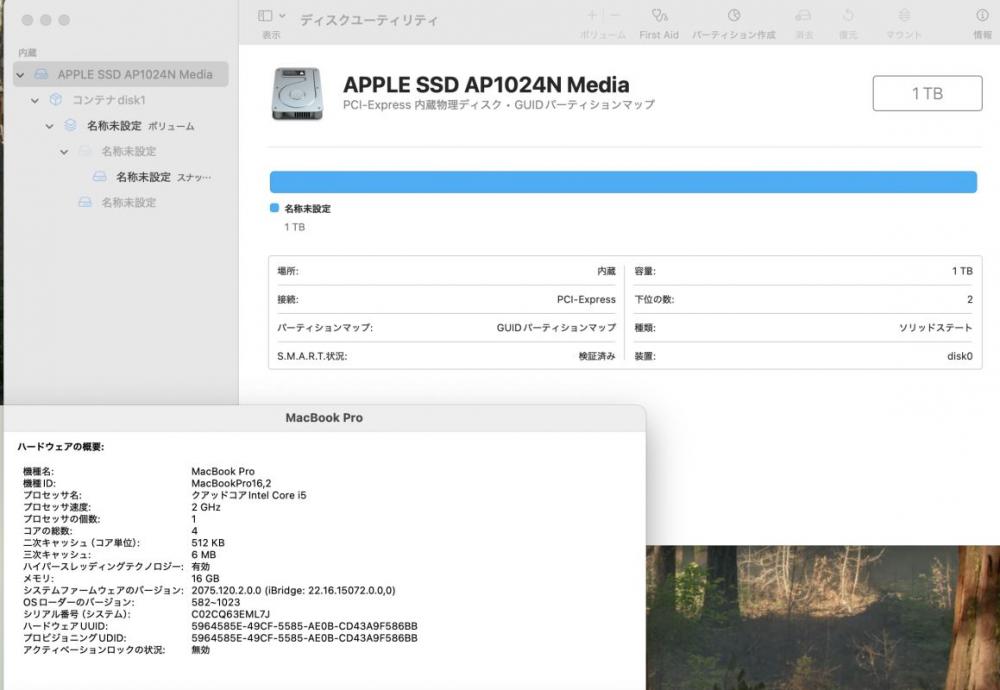Click the 復元 restore toolbar icon
The image size is (1000, 690).
click(848, 15)
